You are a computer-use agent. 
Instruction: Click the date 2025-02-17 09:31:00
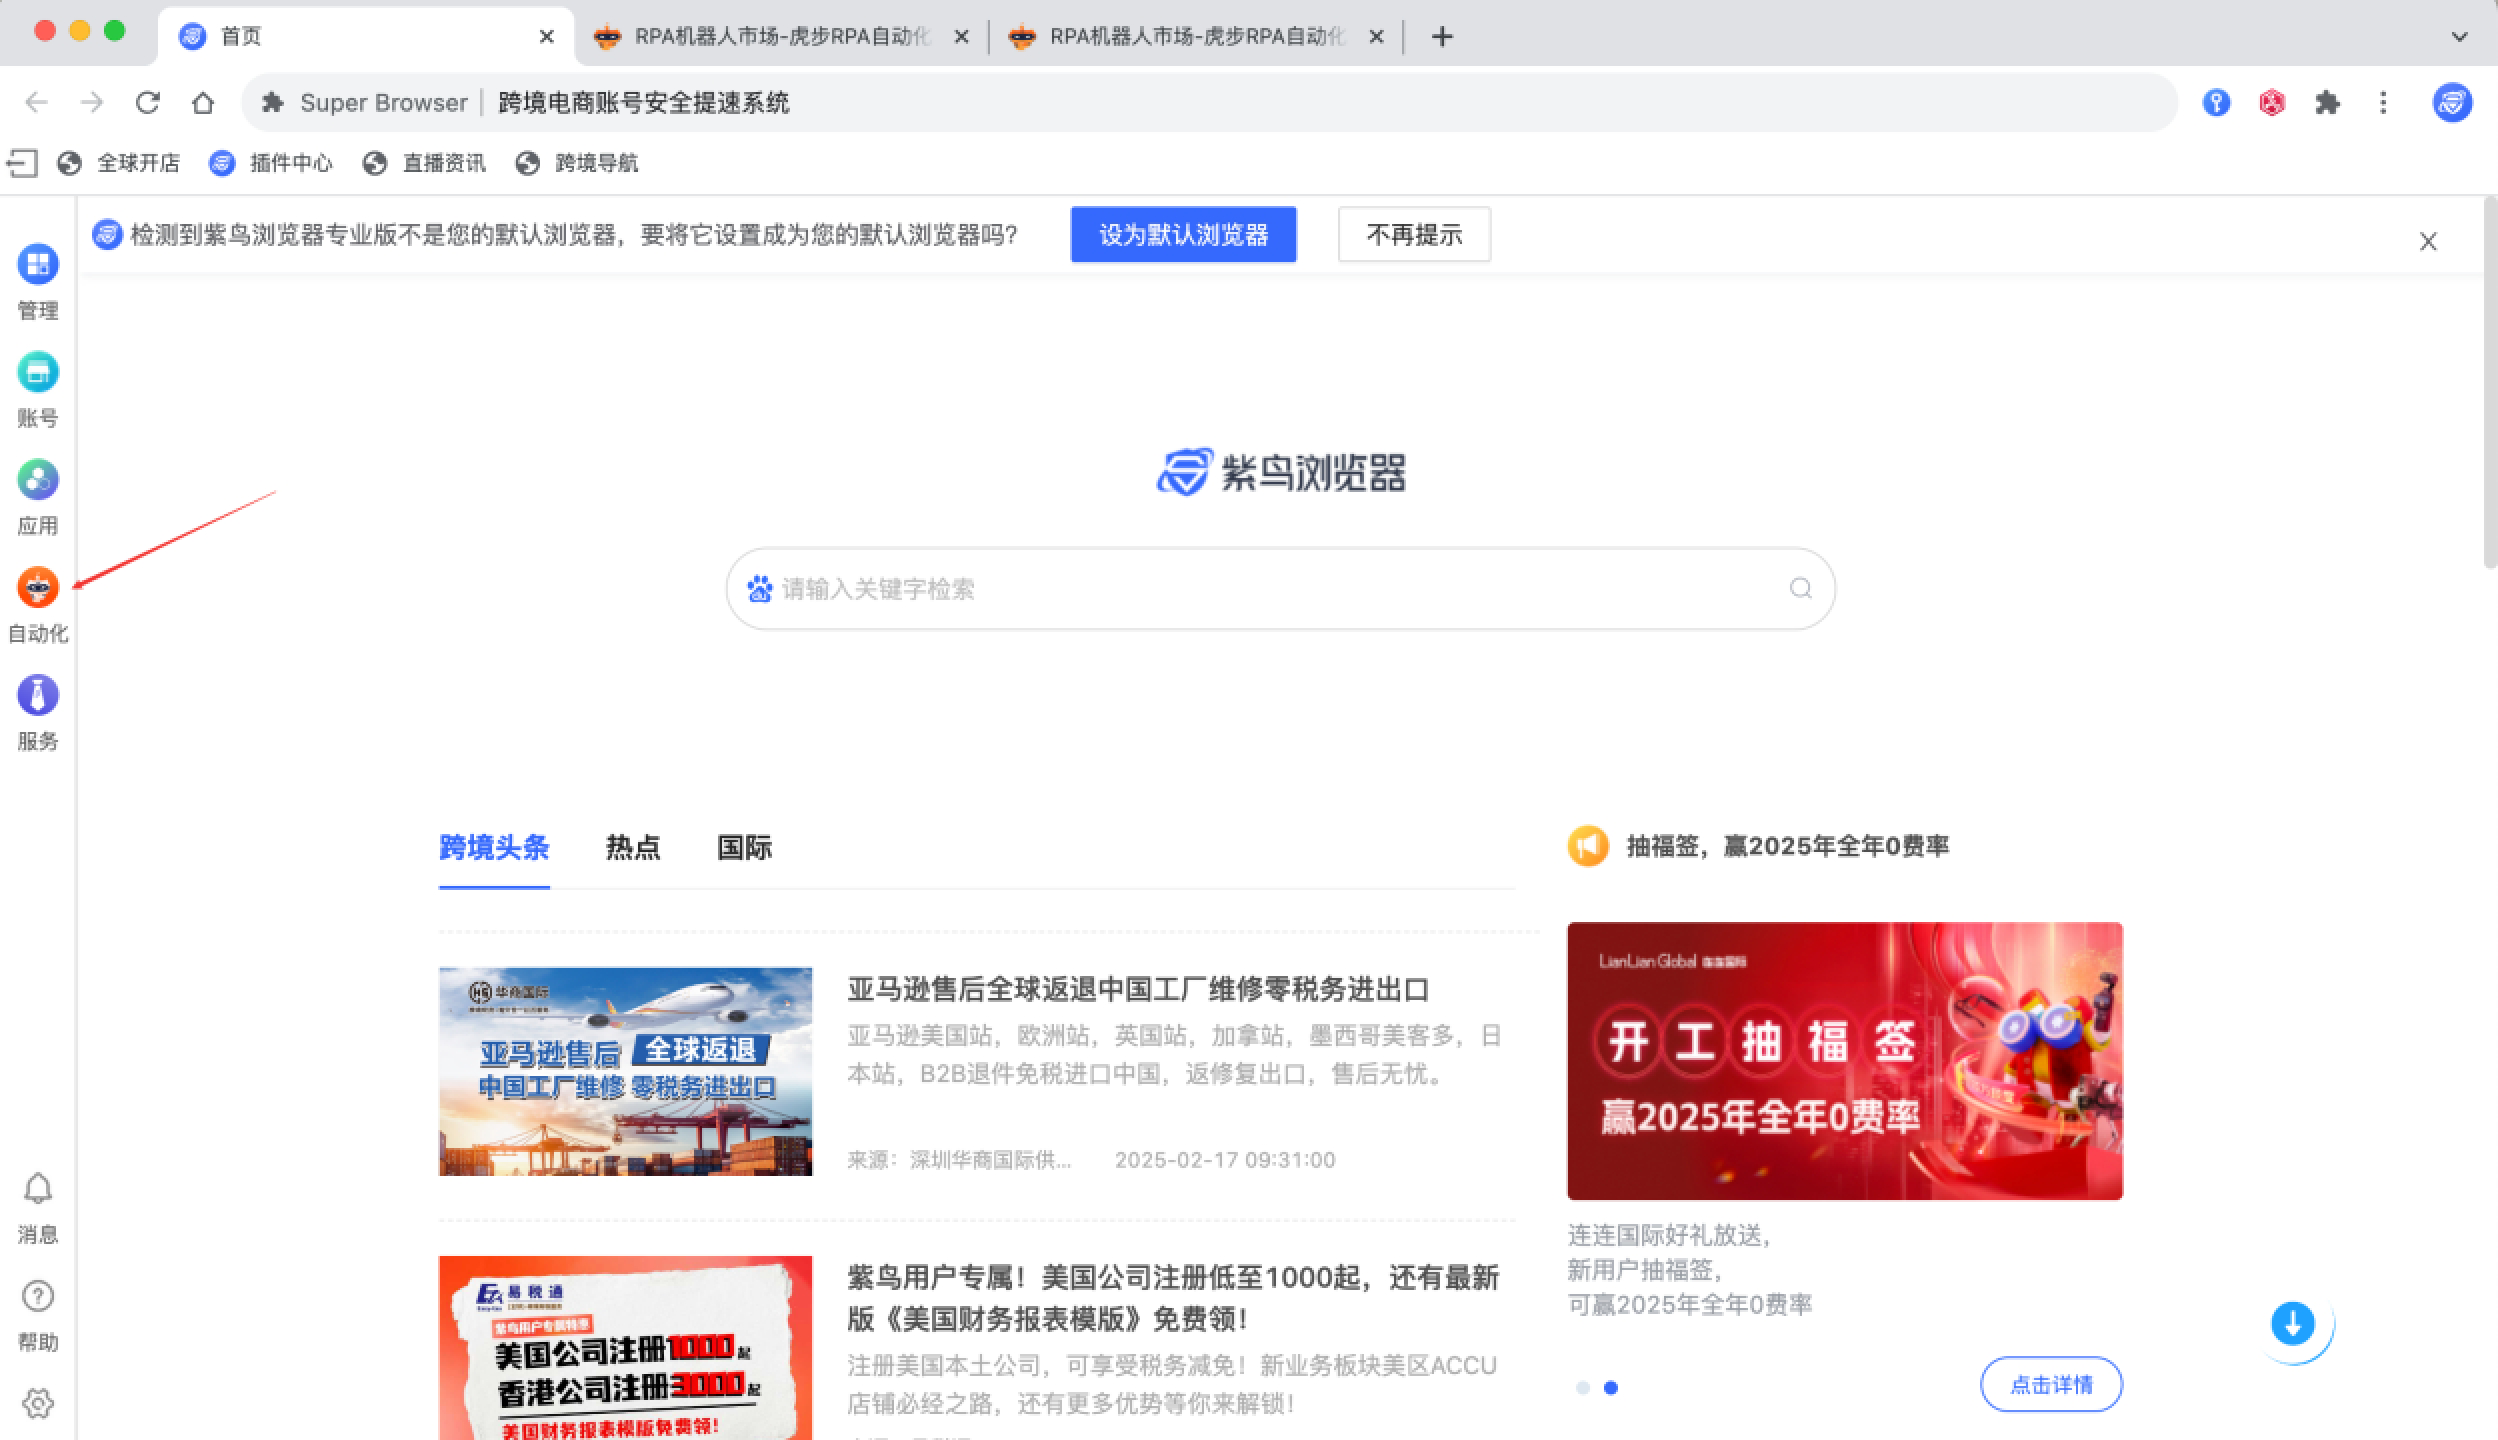coord(1225,1160)
